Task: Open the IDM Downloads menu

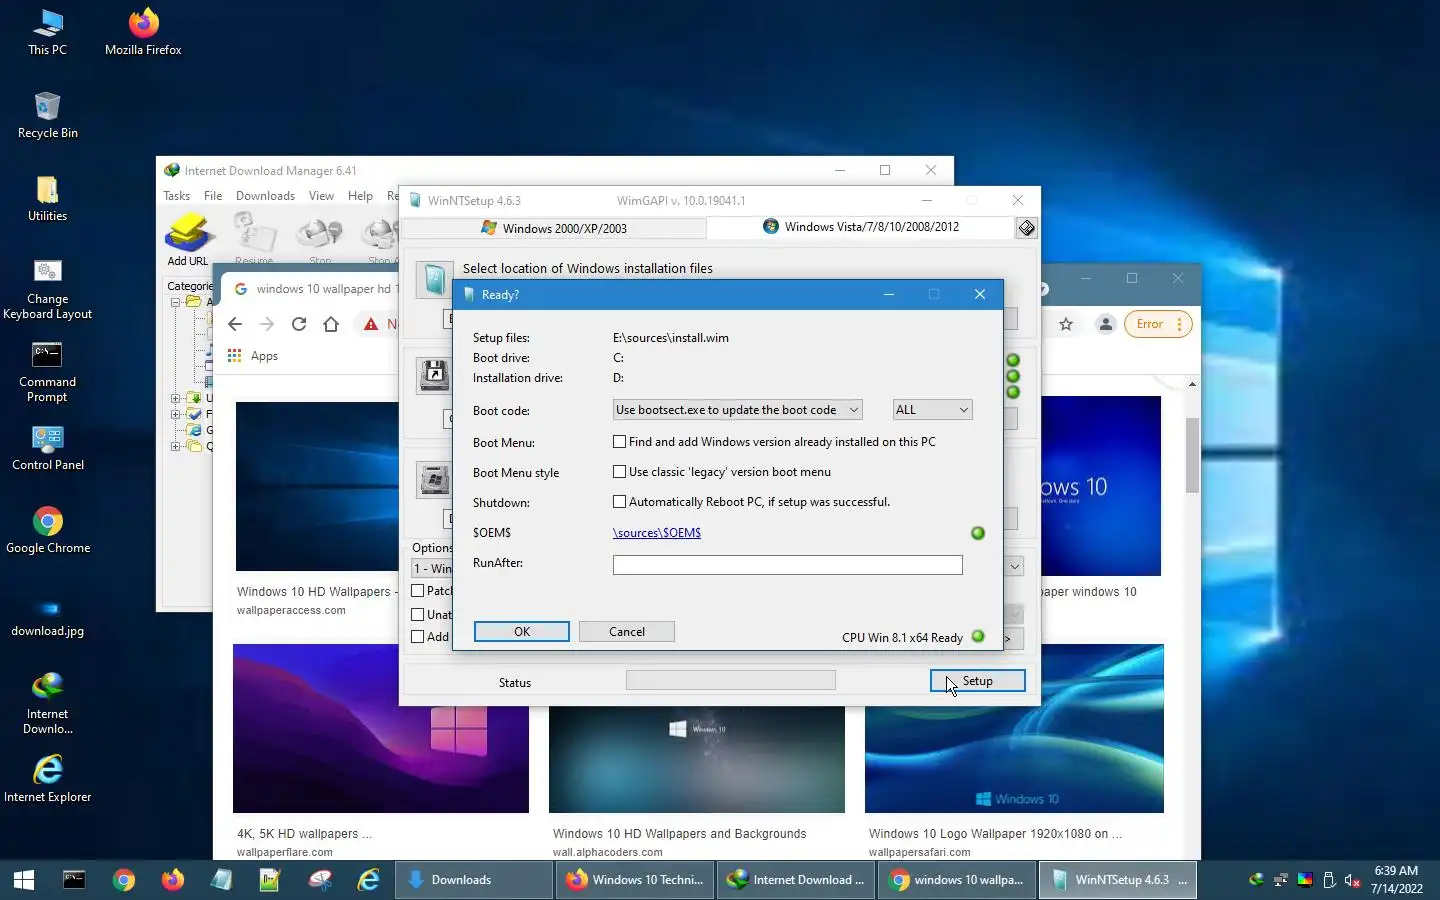Action: 265,196
